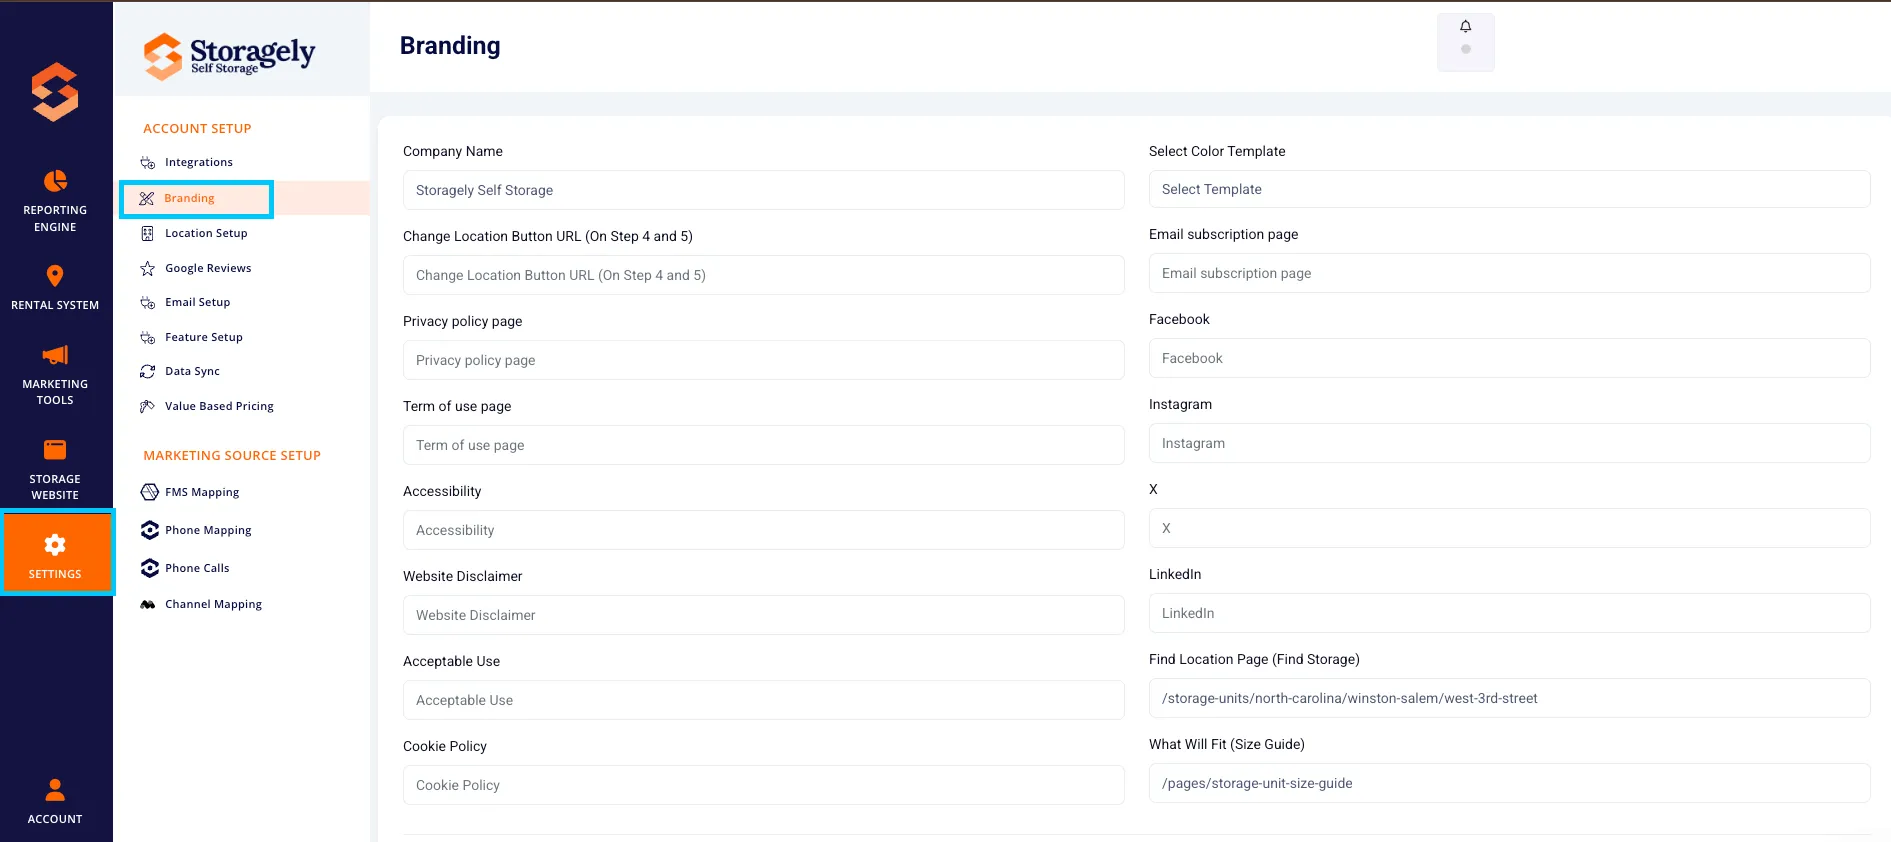Click the Email Setup icon
Screen dimensions: 1891x842
click(x=147, y=303)
